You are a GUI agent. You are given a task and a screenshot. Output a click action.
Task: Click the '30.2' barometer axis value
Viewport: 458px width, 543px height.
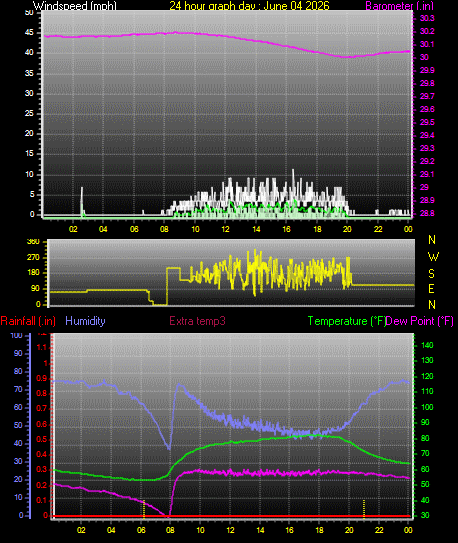tap(427, 31)
